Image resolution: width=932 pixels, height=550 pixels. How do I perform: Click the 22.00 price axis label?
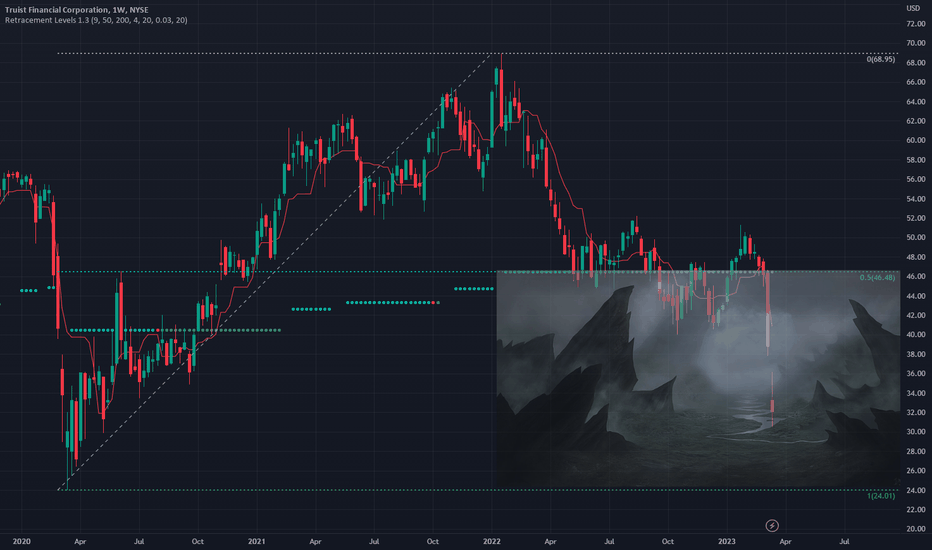(x=916, y=510)
